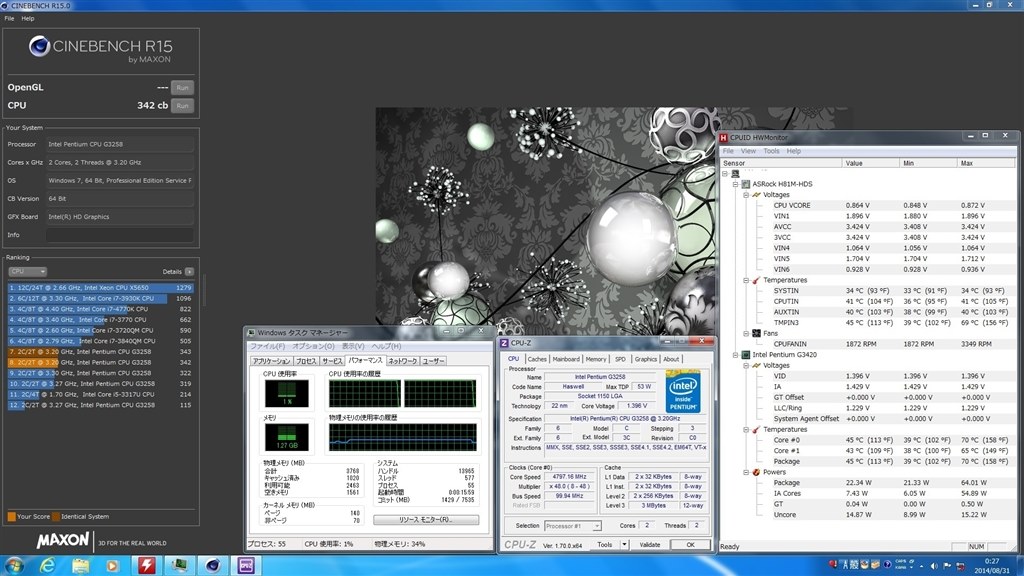Click the Action Center flag tray icon

click(x=948, y=566)
